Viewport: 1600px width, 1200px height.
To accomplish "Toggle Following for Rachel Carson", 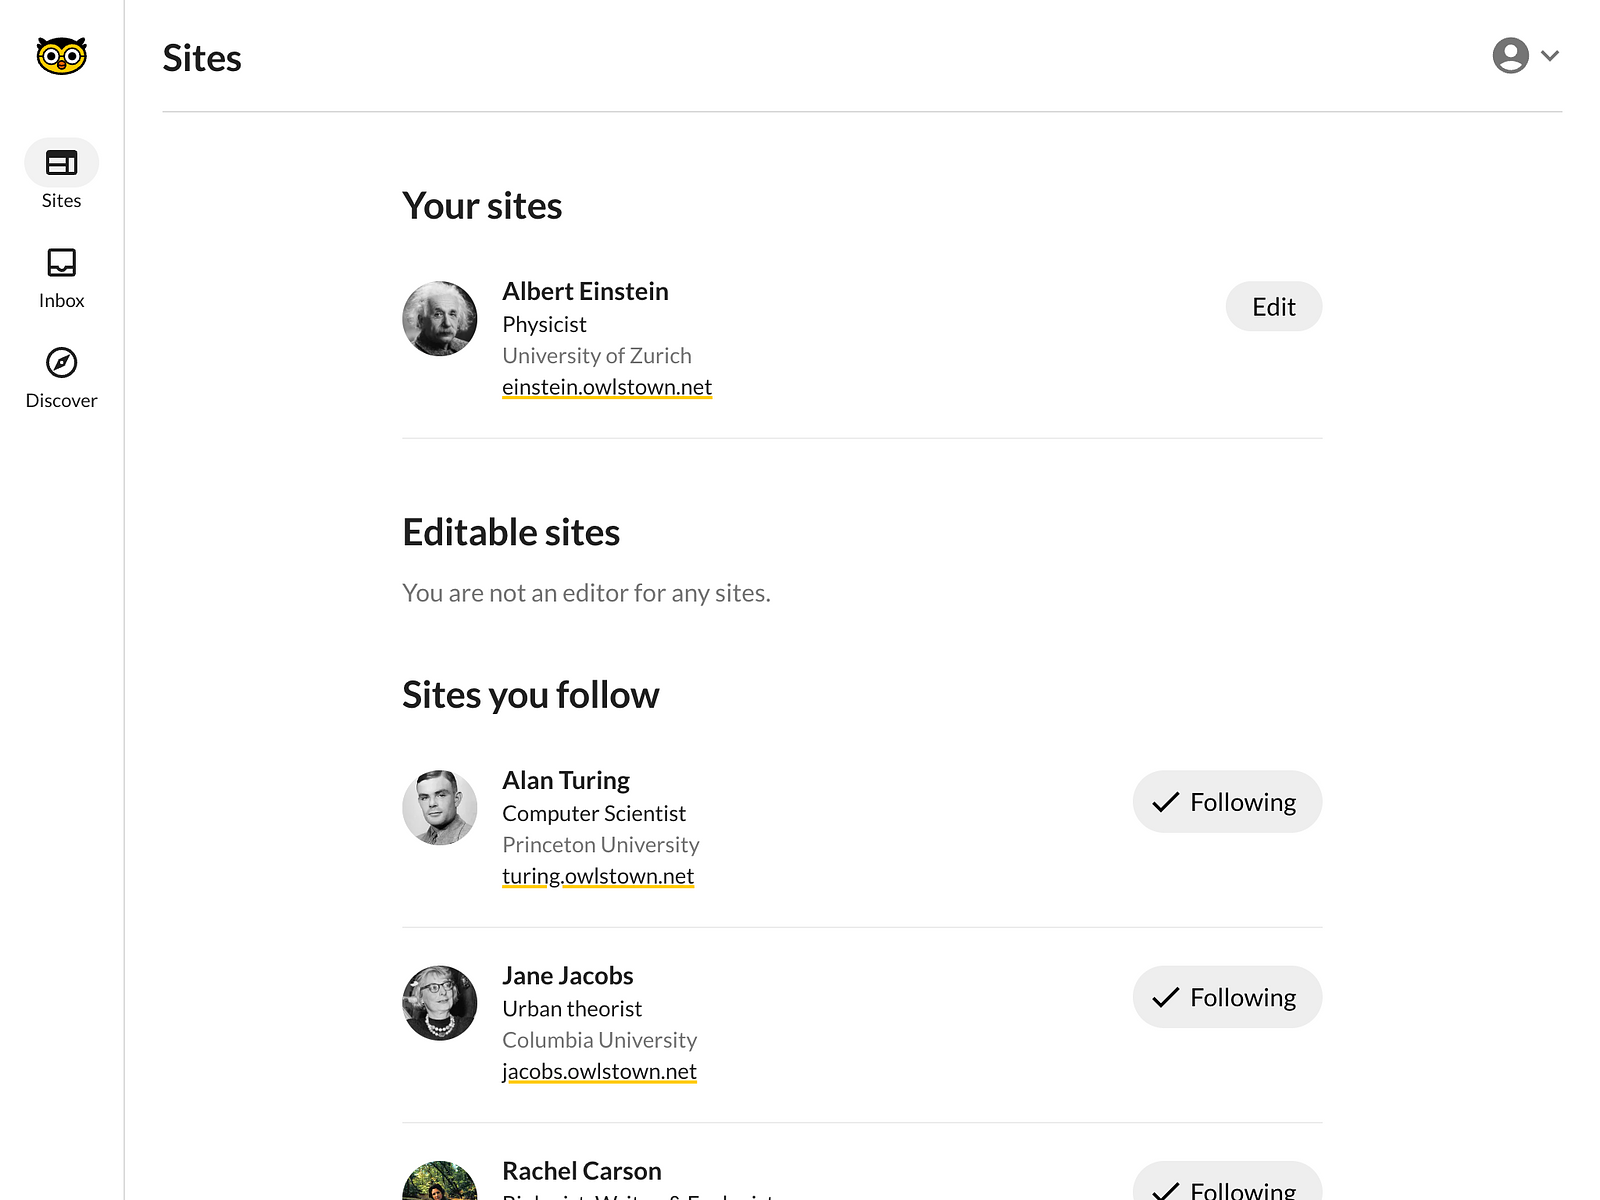I will (x=1227, y=1182).
